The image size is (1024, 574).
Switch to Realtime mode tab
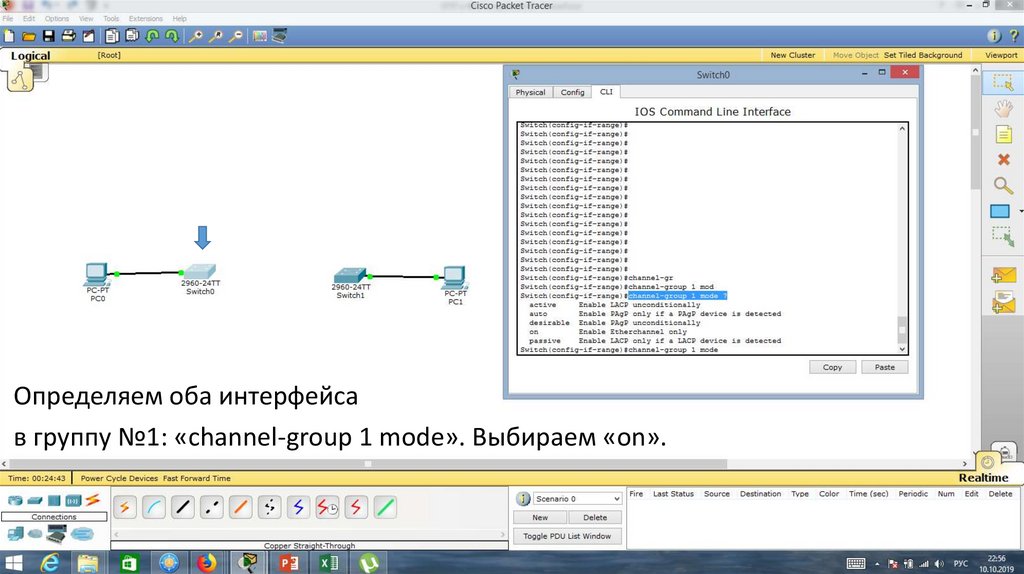[x=983, y=477]
